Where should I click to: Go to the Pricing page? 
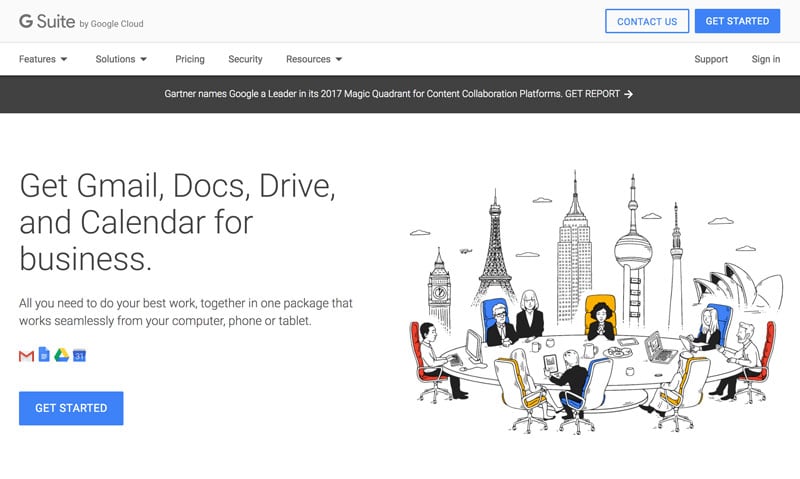tap(190, 59)
